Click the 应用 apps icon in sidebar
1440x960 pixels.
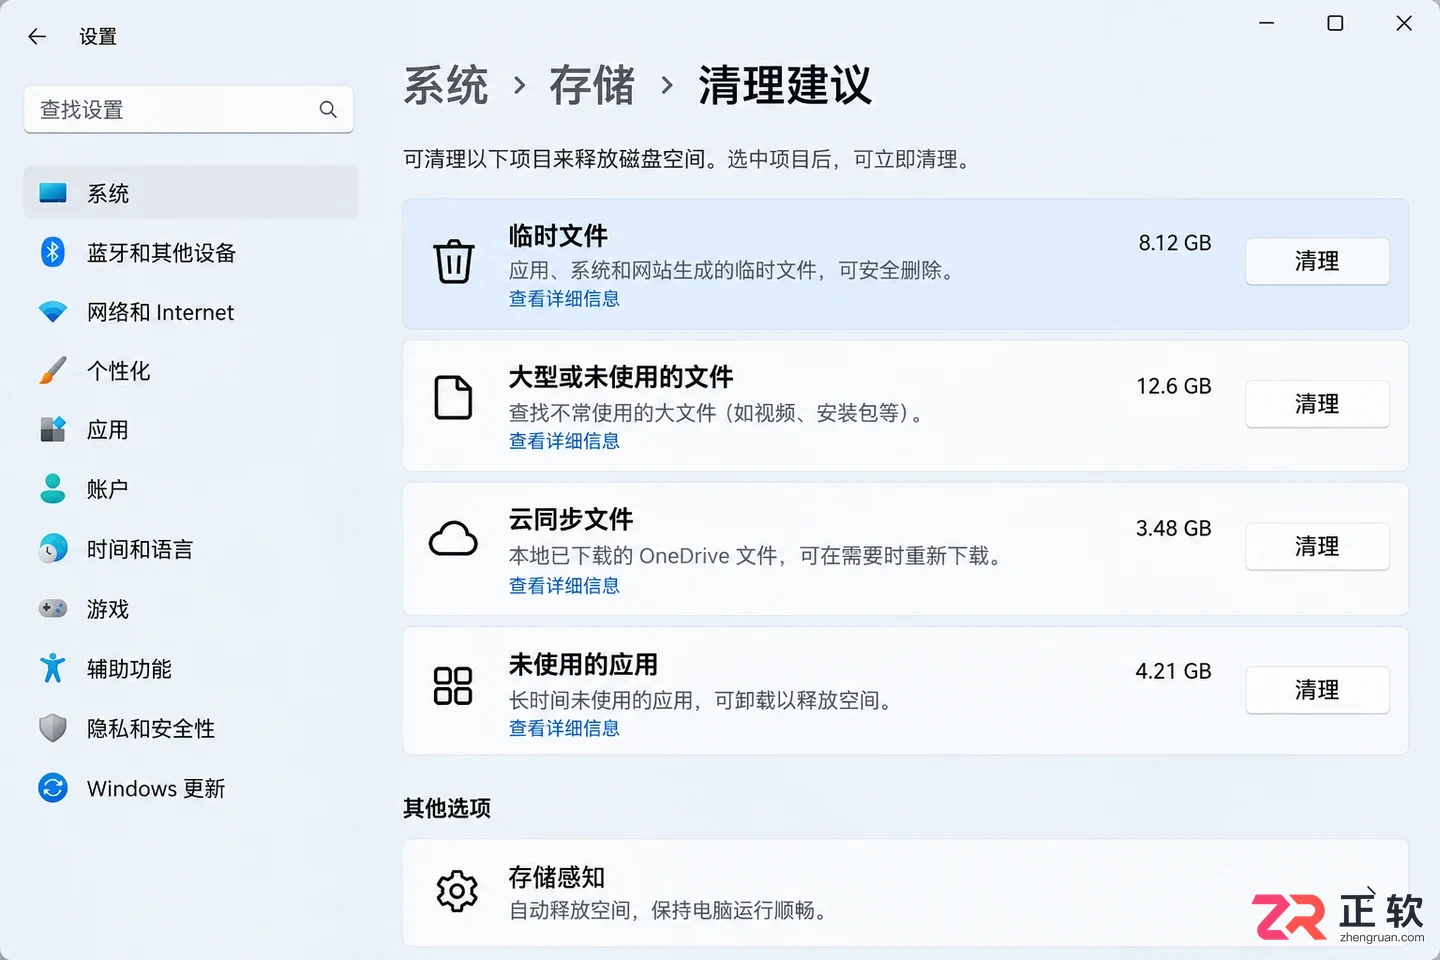click(53, 430)
